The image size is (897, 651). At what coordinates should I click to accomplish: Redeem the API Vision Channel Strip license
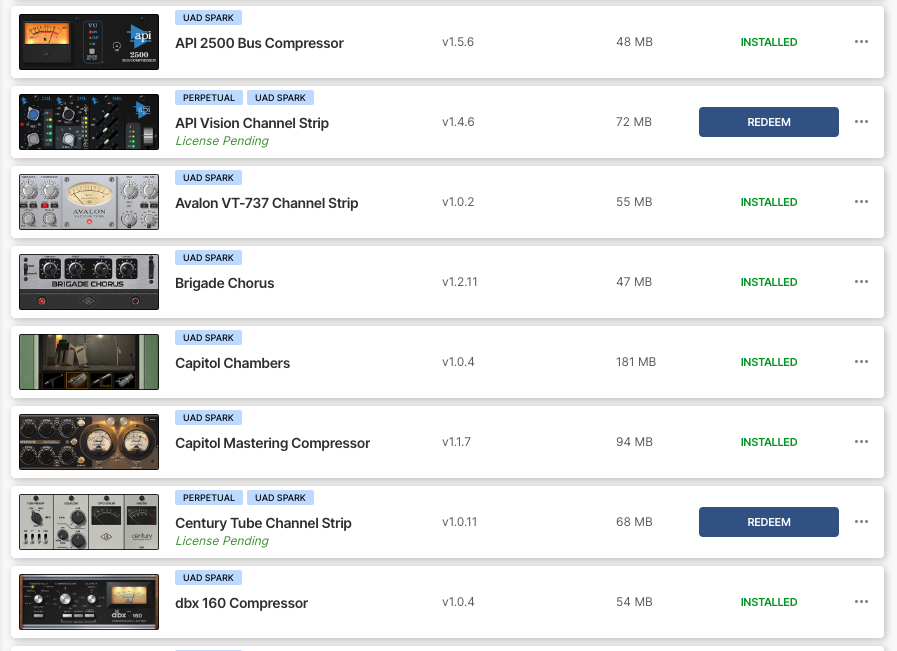[x=768, y=122]
